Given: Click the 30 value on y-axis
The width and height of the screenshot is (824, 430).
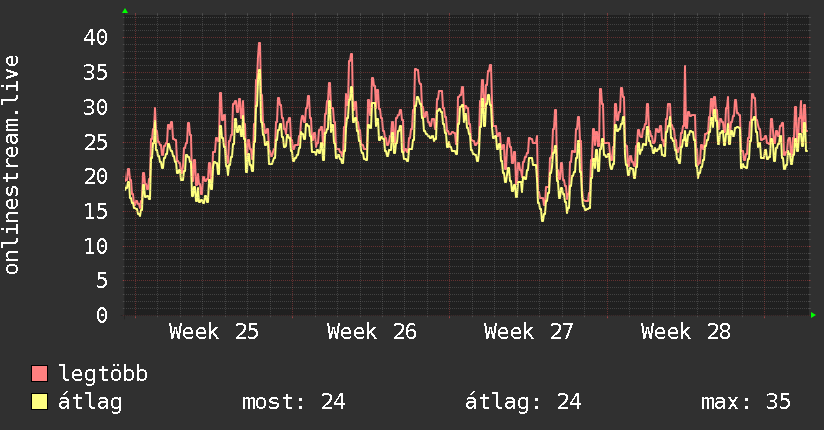Looking at the screenshot, I should tap(96, 107).
